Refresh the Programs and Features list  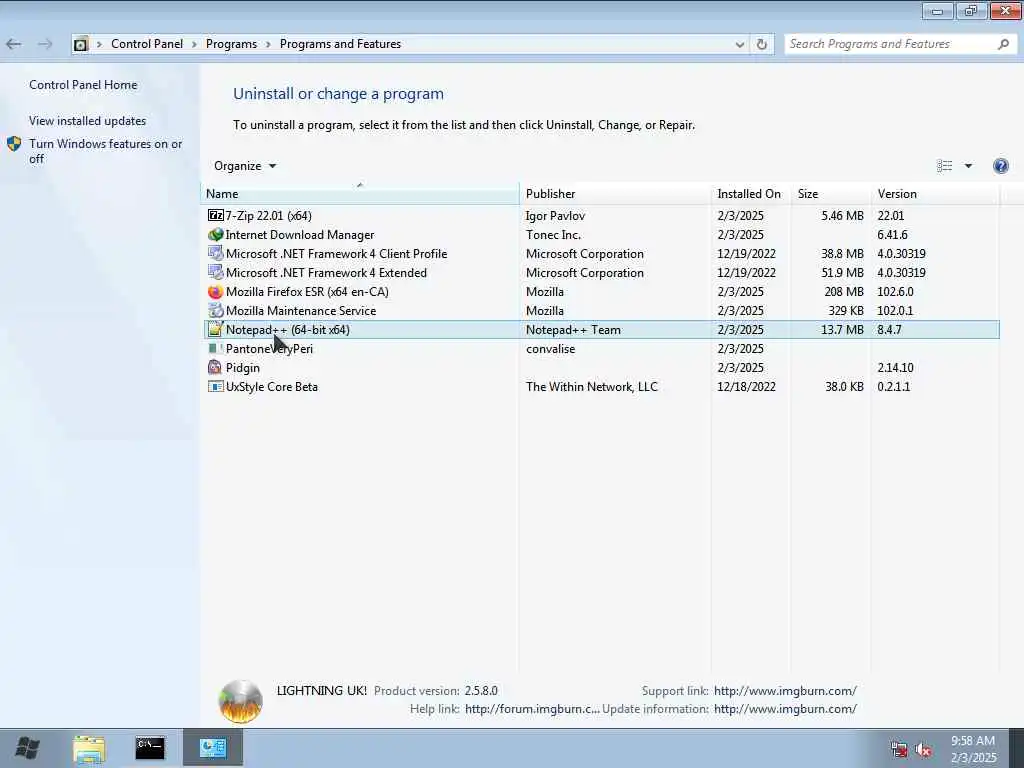coord(761,44)
